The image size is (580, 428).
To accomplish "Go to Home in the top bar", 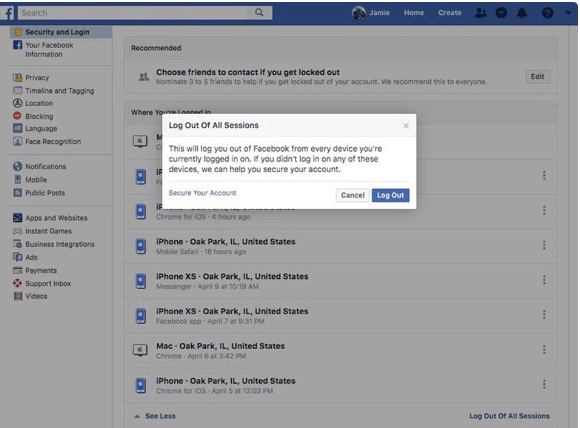I will [414, 13].
